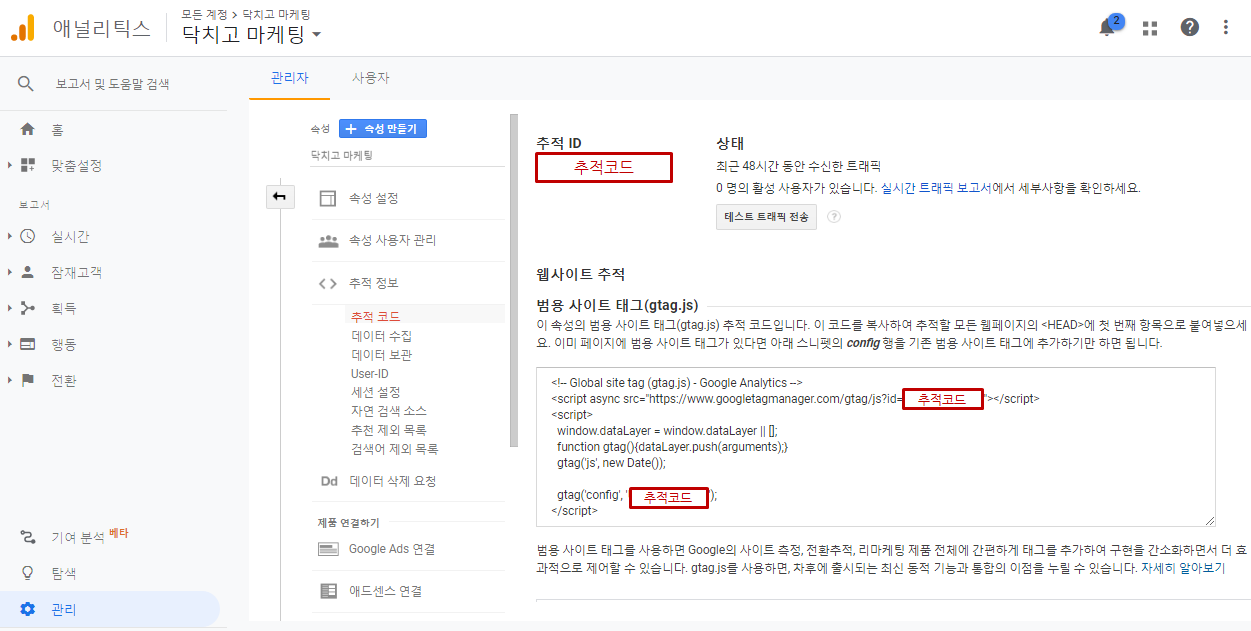Open the help question mark icon
Image resolution: width=1251 pixels, height=631 pixels.
coord(1189,27)
